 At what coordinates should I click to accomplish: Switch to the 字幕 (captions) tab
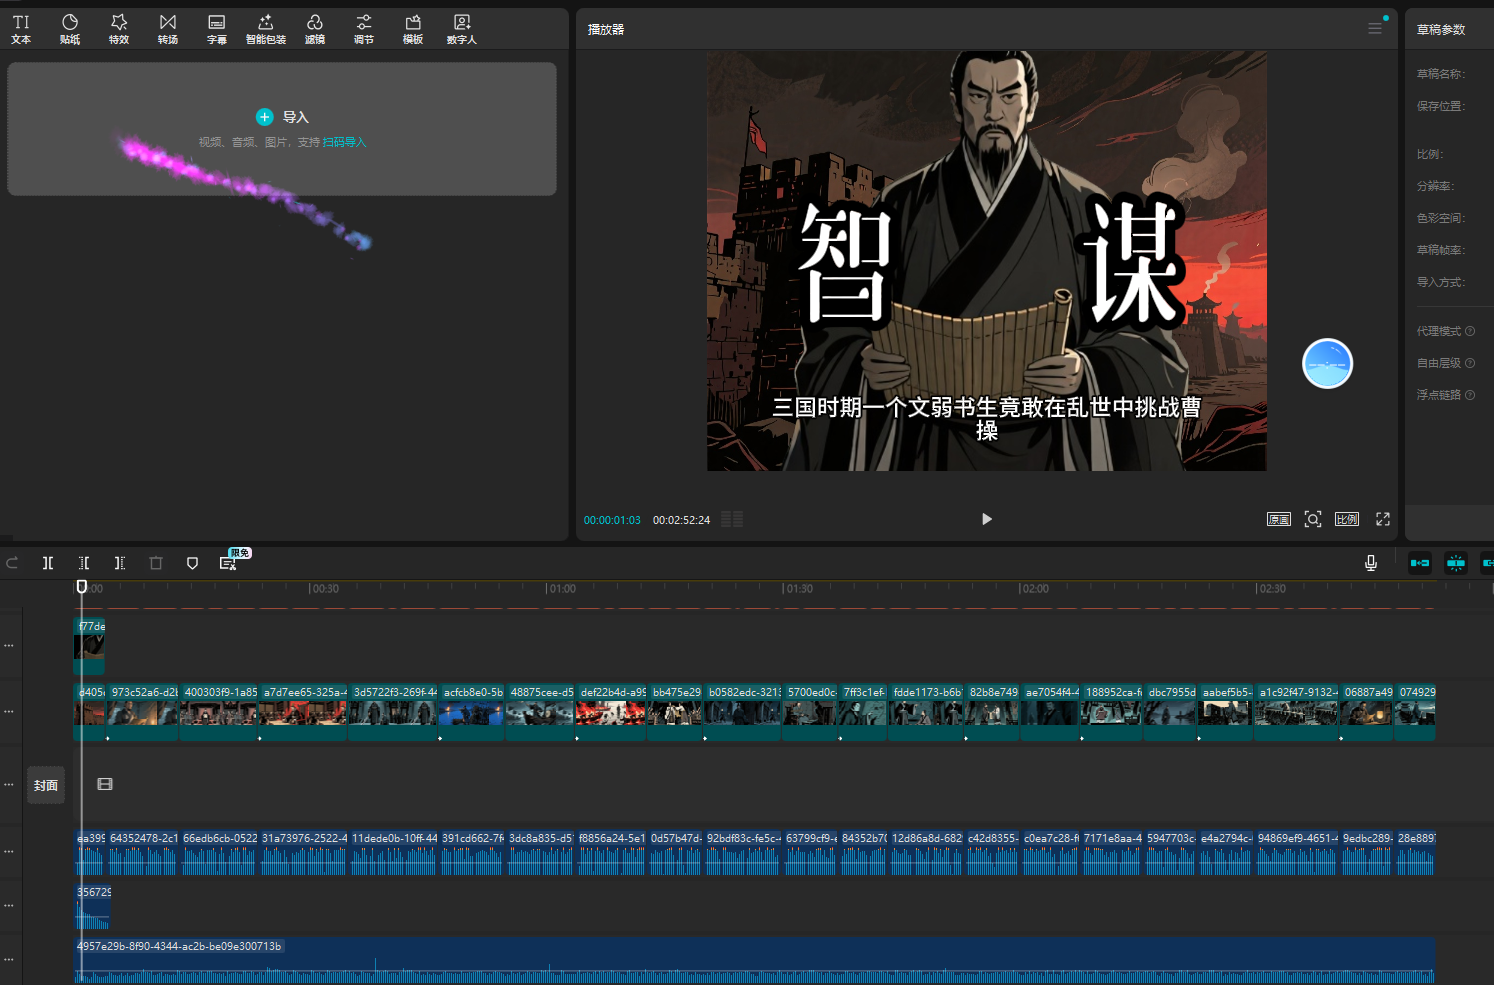point(216,29)
